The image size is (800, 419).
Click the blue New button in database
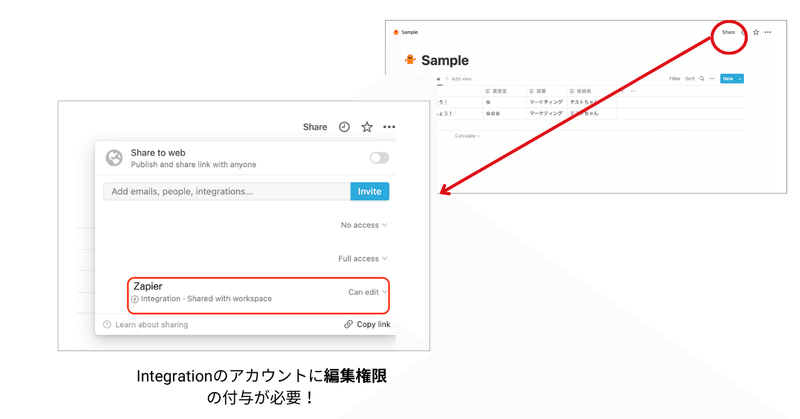click(x=728, y=79)
